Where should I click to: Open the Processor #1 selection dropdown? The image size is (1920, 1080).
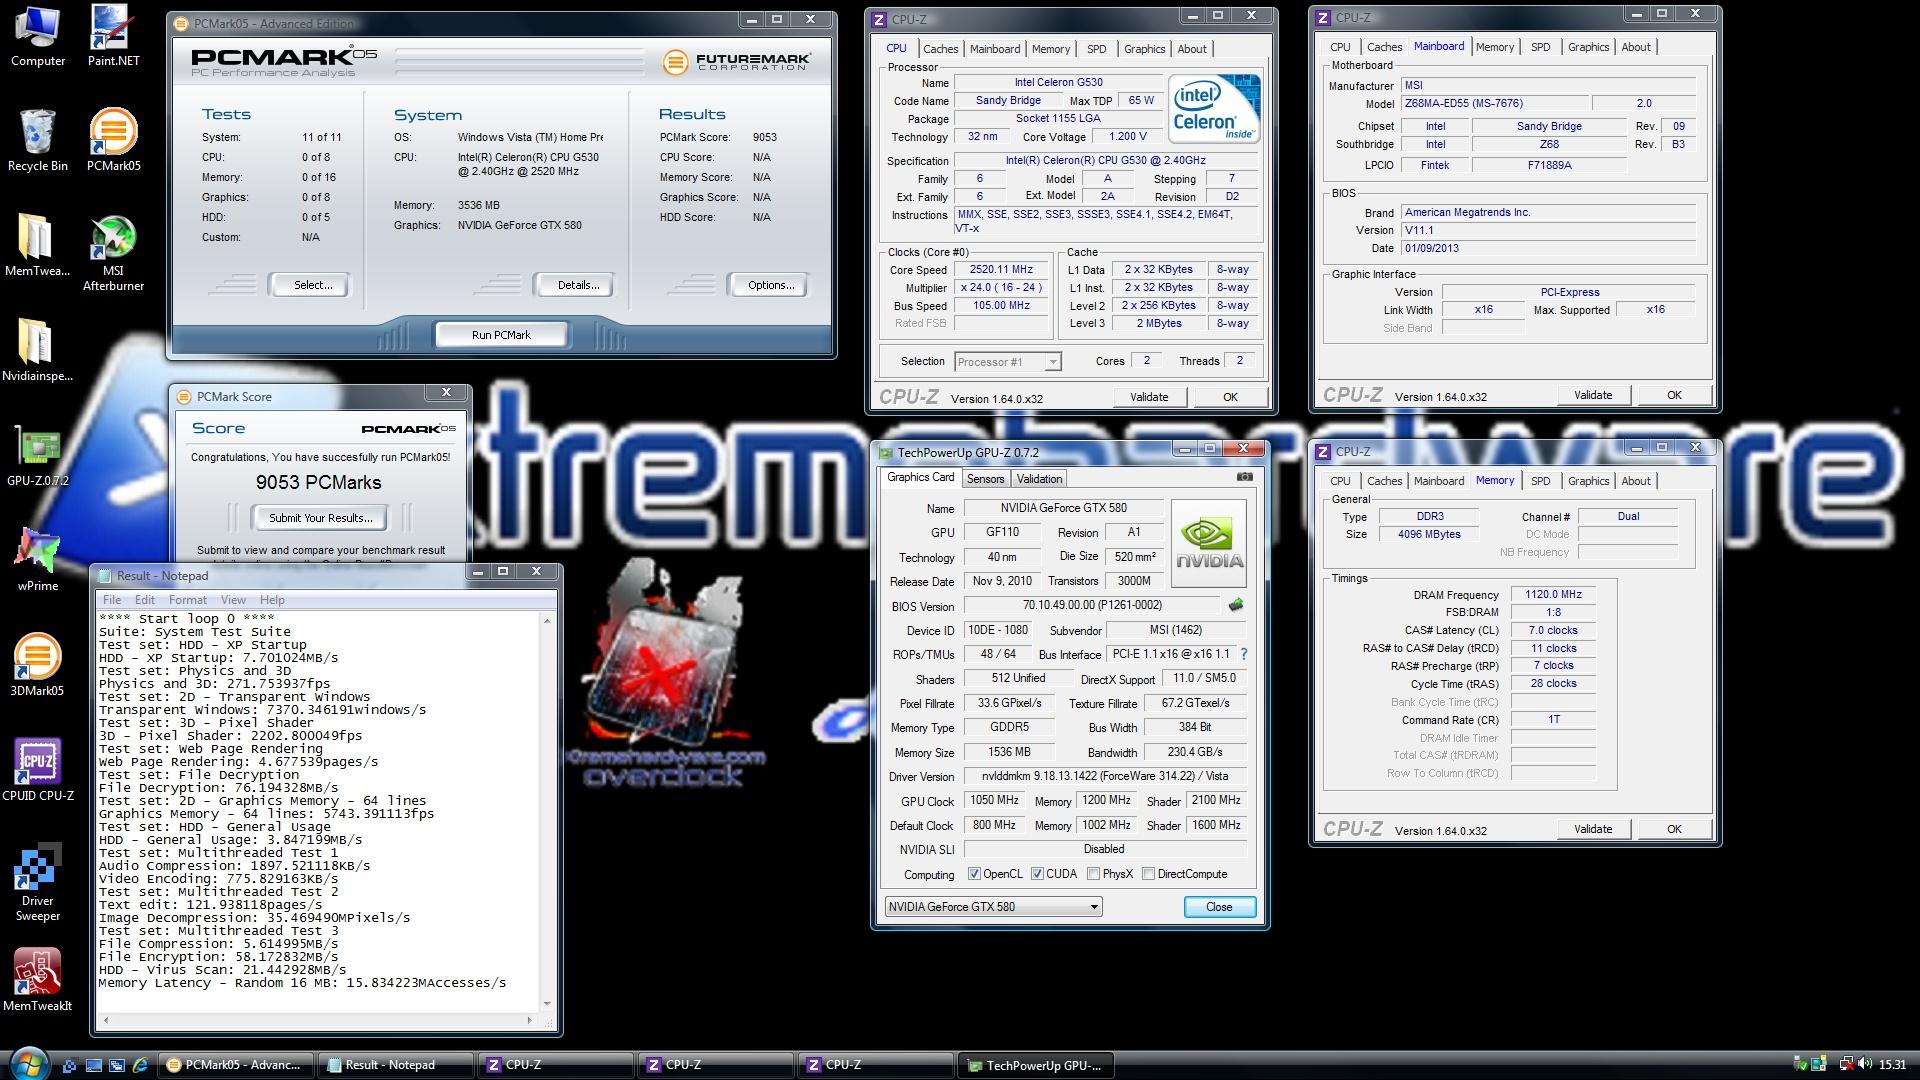tap(1007, 362)
